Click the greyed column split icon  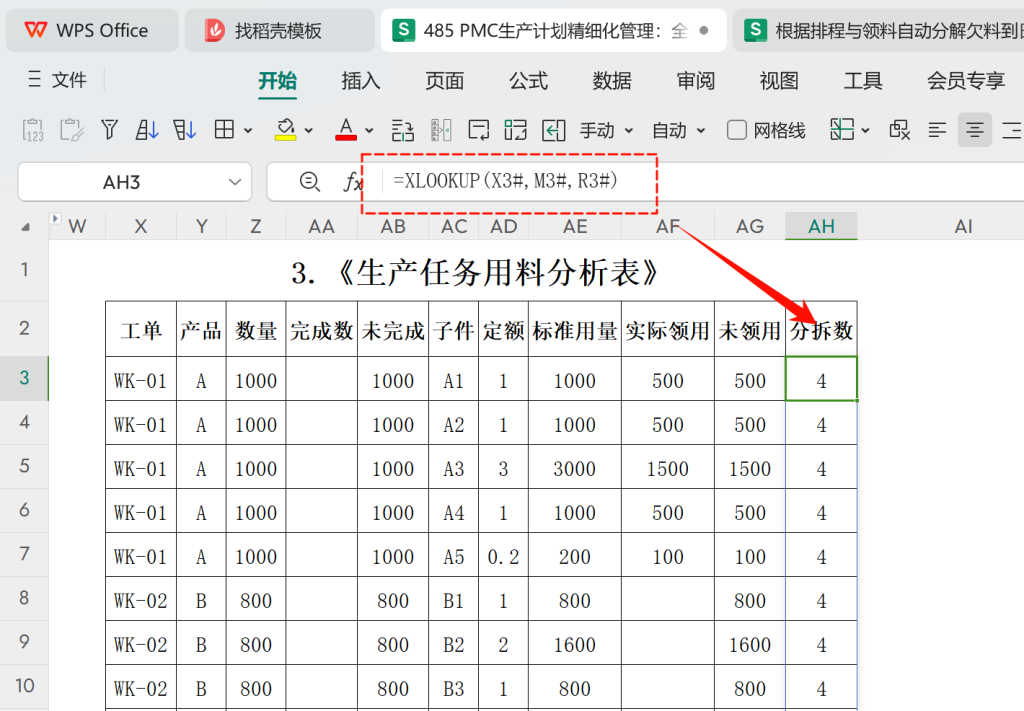[x=441, y=130]
